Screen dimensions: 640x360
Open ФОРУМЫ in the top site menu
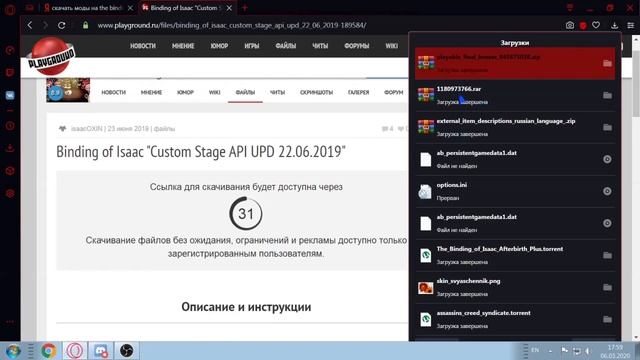point(357,46)
